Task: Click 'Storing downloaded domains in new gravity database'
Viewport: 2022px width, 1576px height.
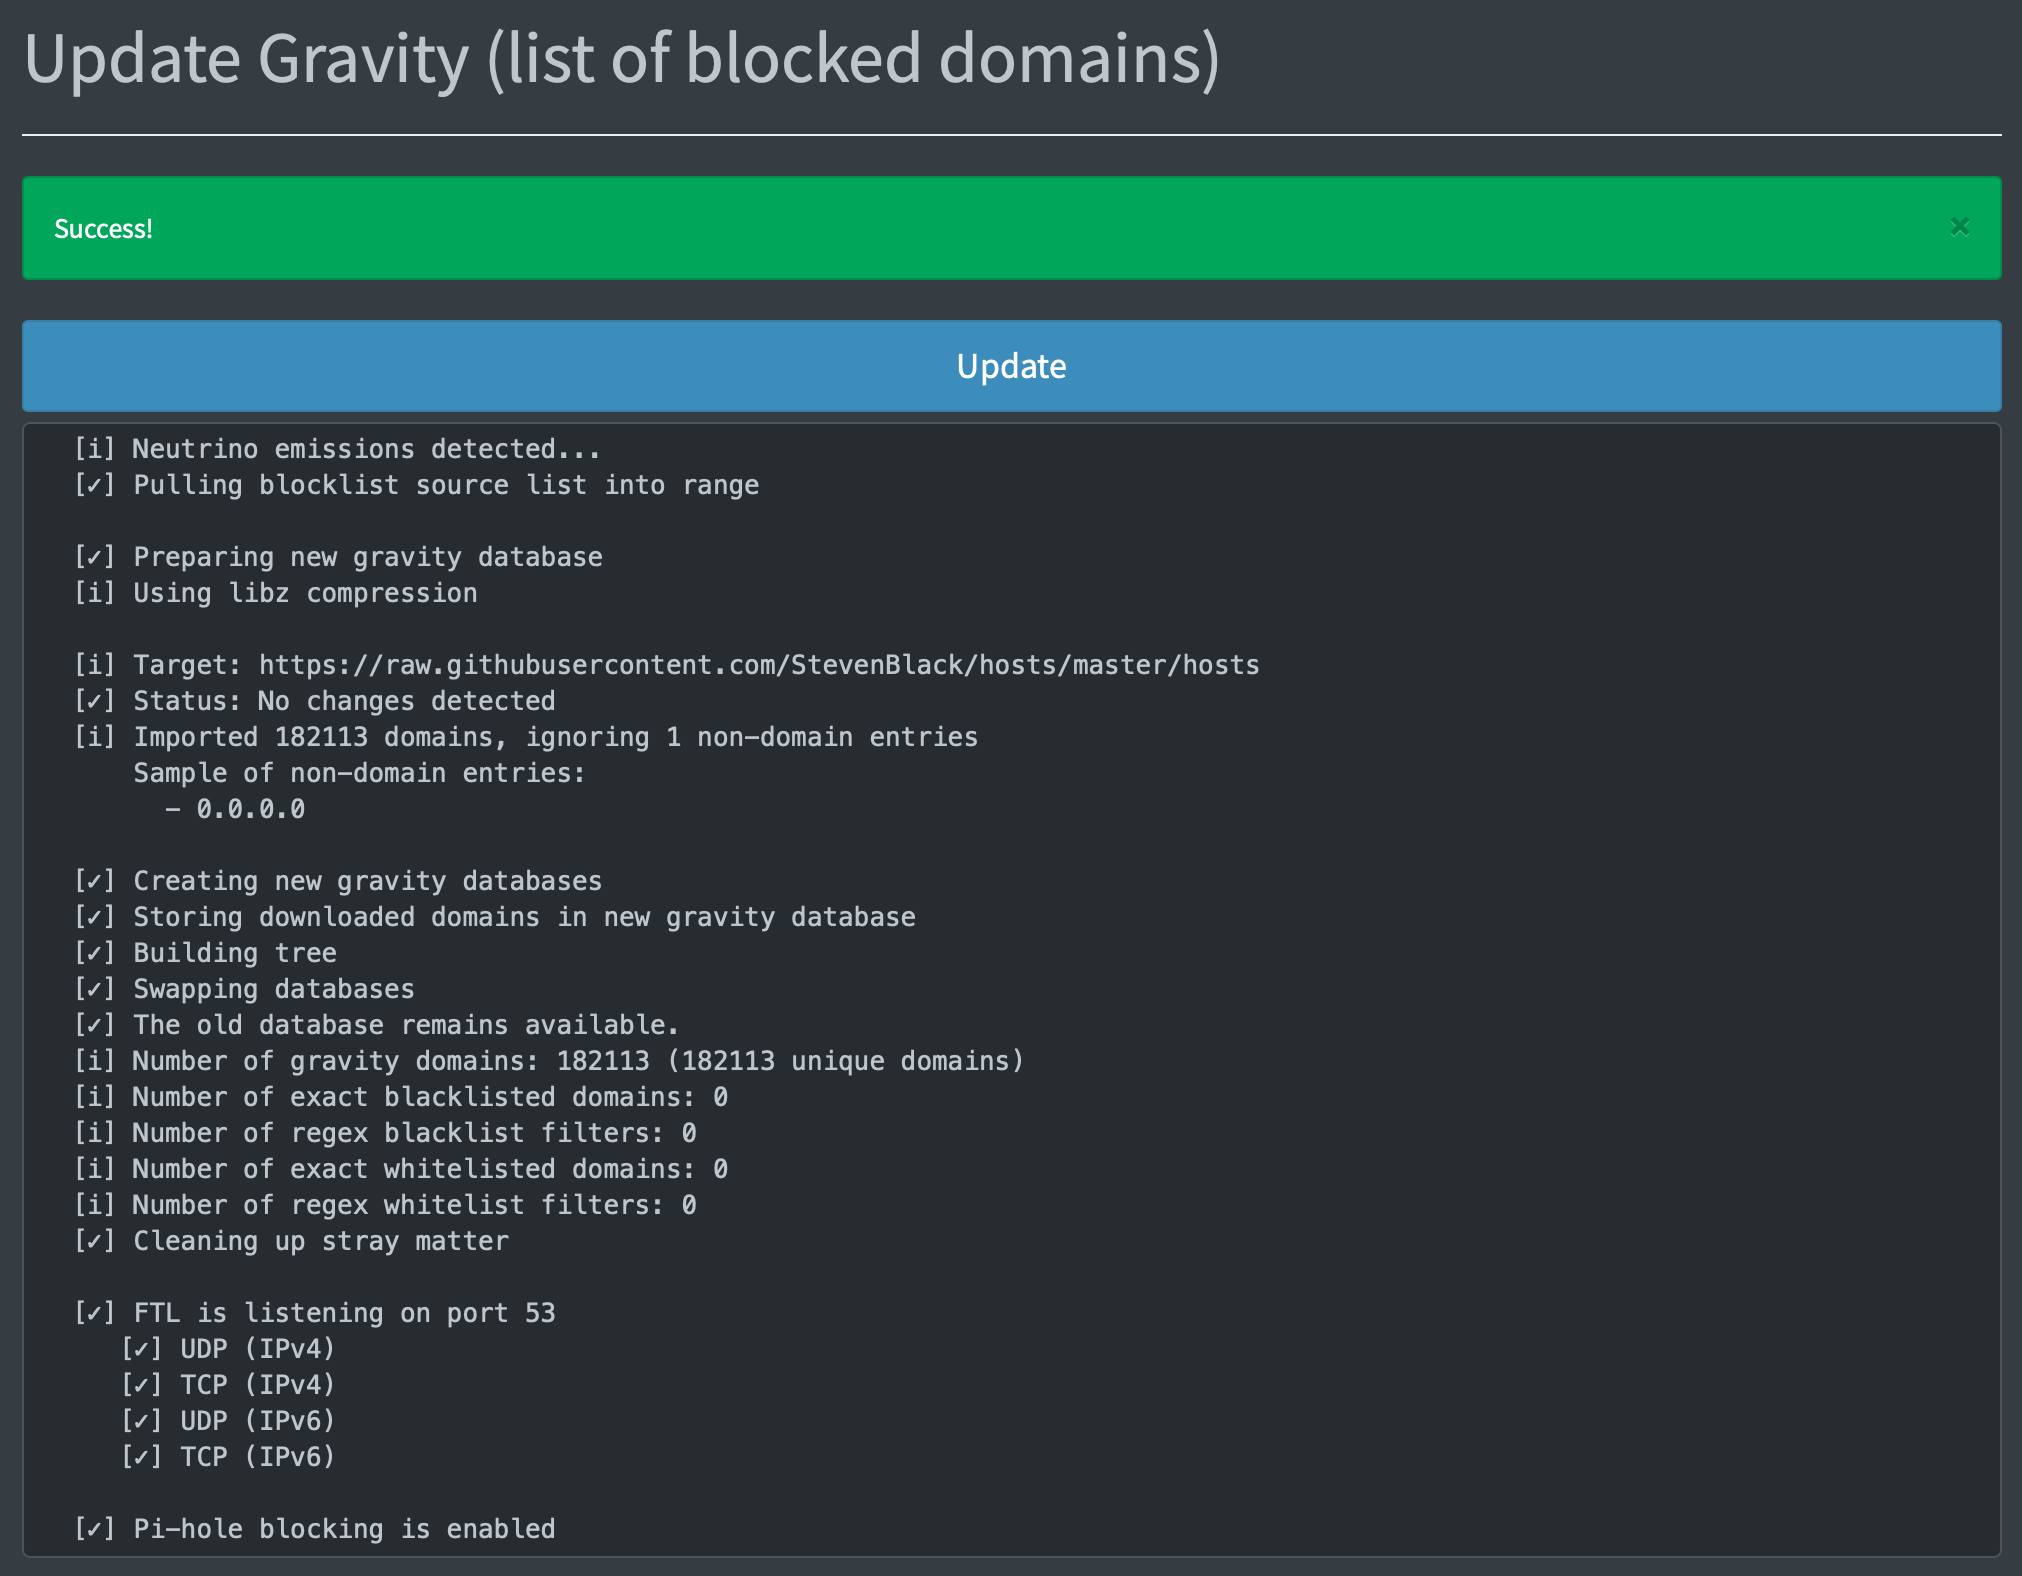Action: click(x=494, y=917)
